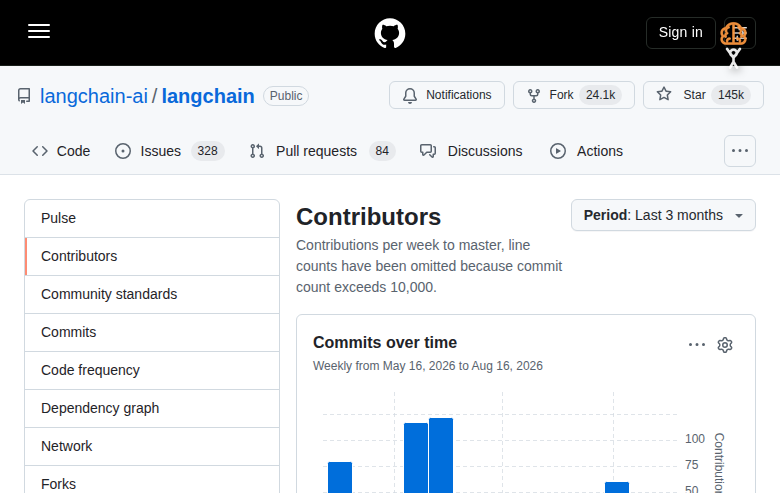Image resolution: width=780 pixels, height=493 pixels.
Task: Open the hamburger navigation menu
Action: pos(39,31)
